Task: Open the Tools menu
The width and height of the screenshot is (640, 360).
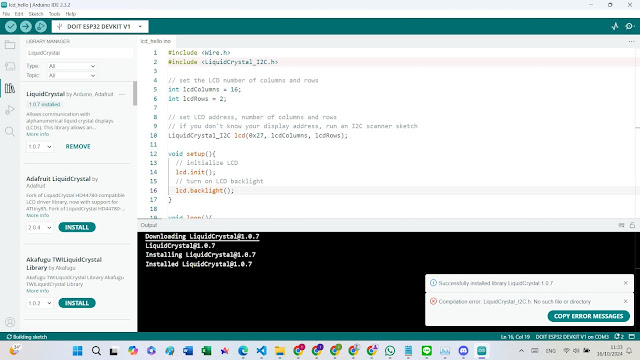Action: click(54, 14)
